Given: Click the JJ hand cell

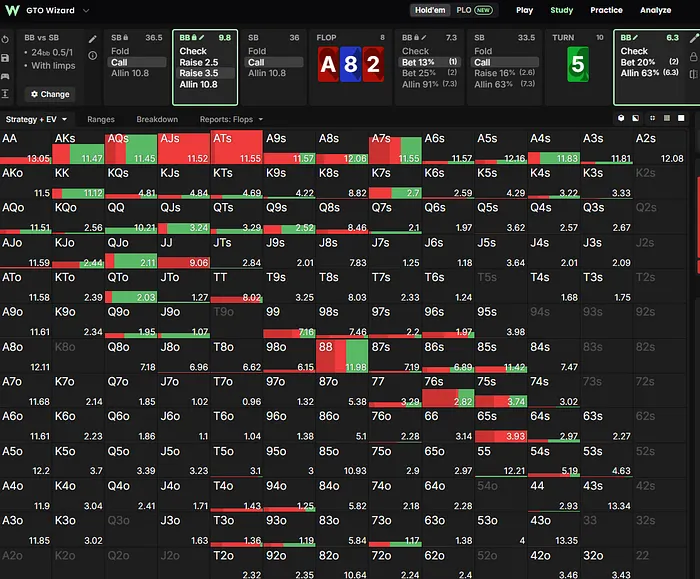Looking at the screenshot, I should (x=184, y=252).
